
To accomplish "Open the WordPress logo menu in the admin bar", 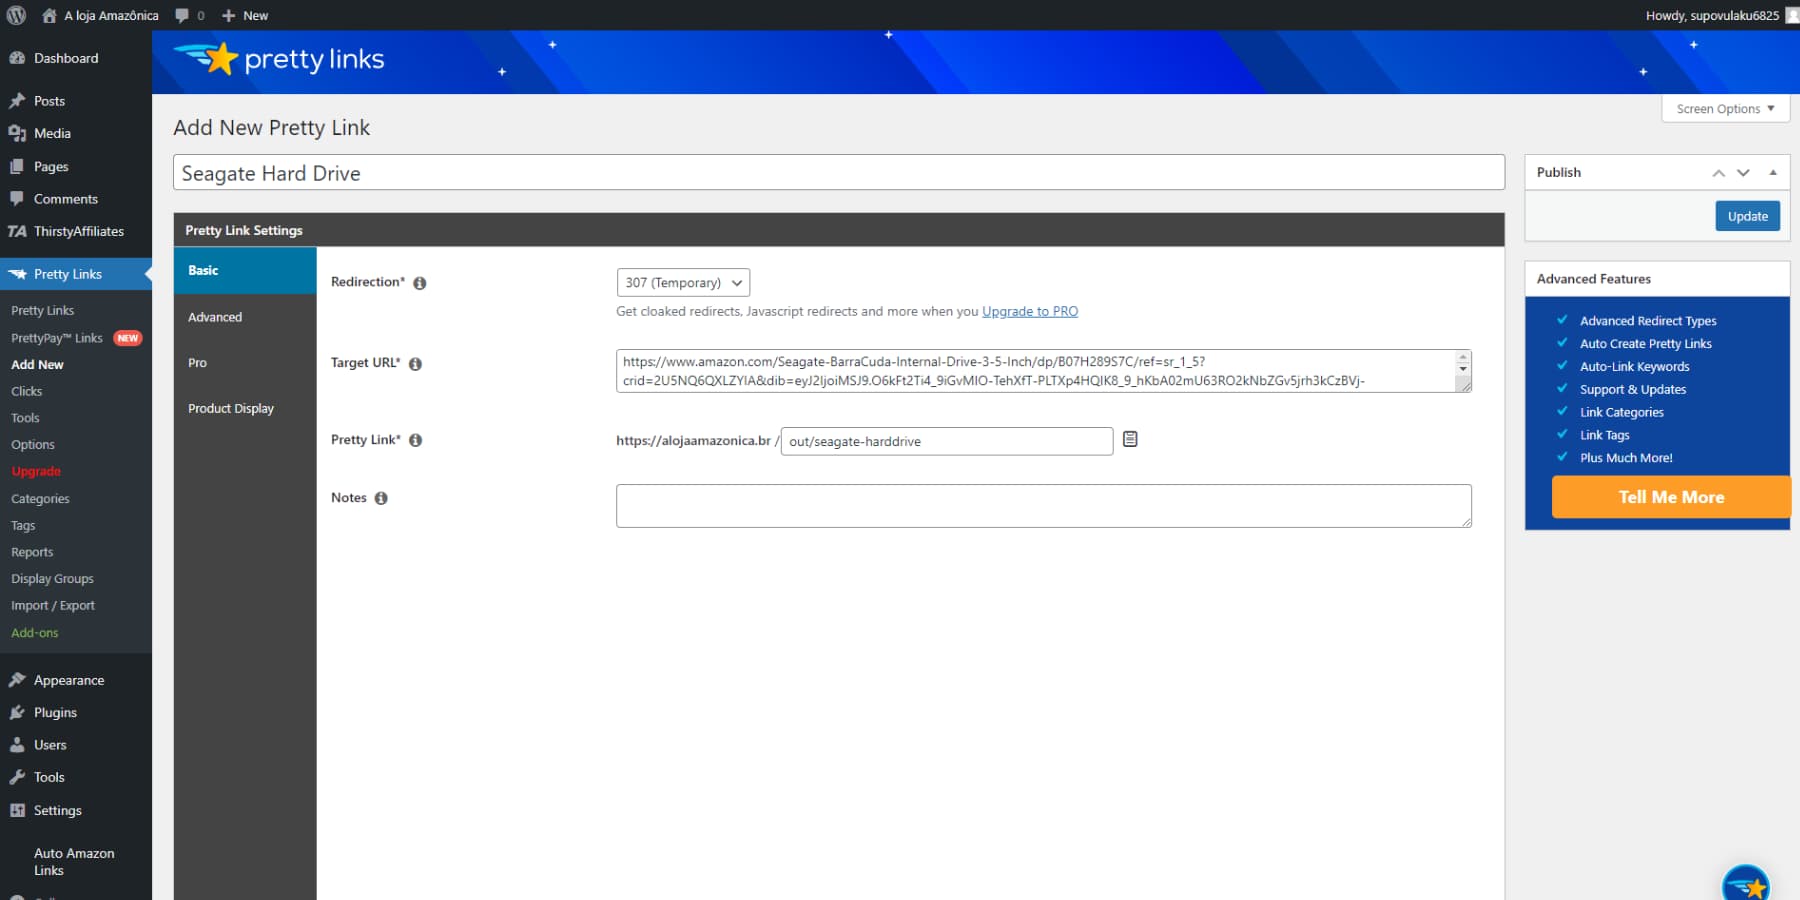I will (15, 15).
